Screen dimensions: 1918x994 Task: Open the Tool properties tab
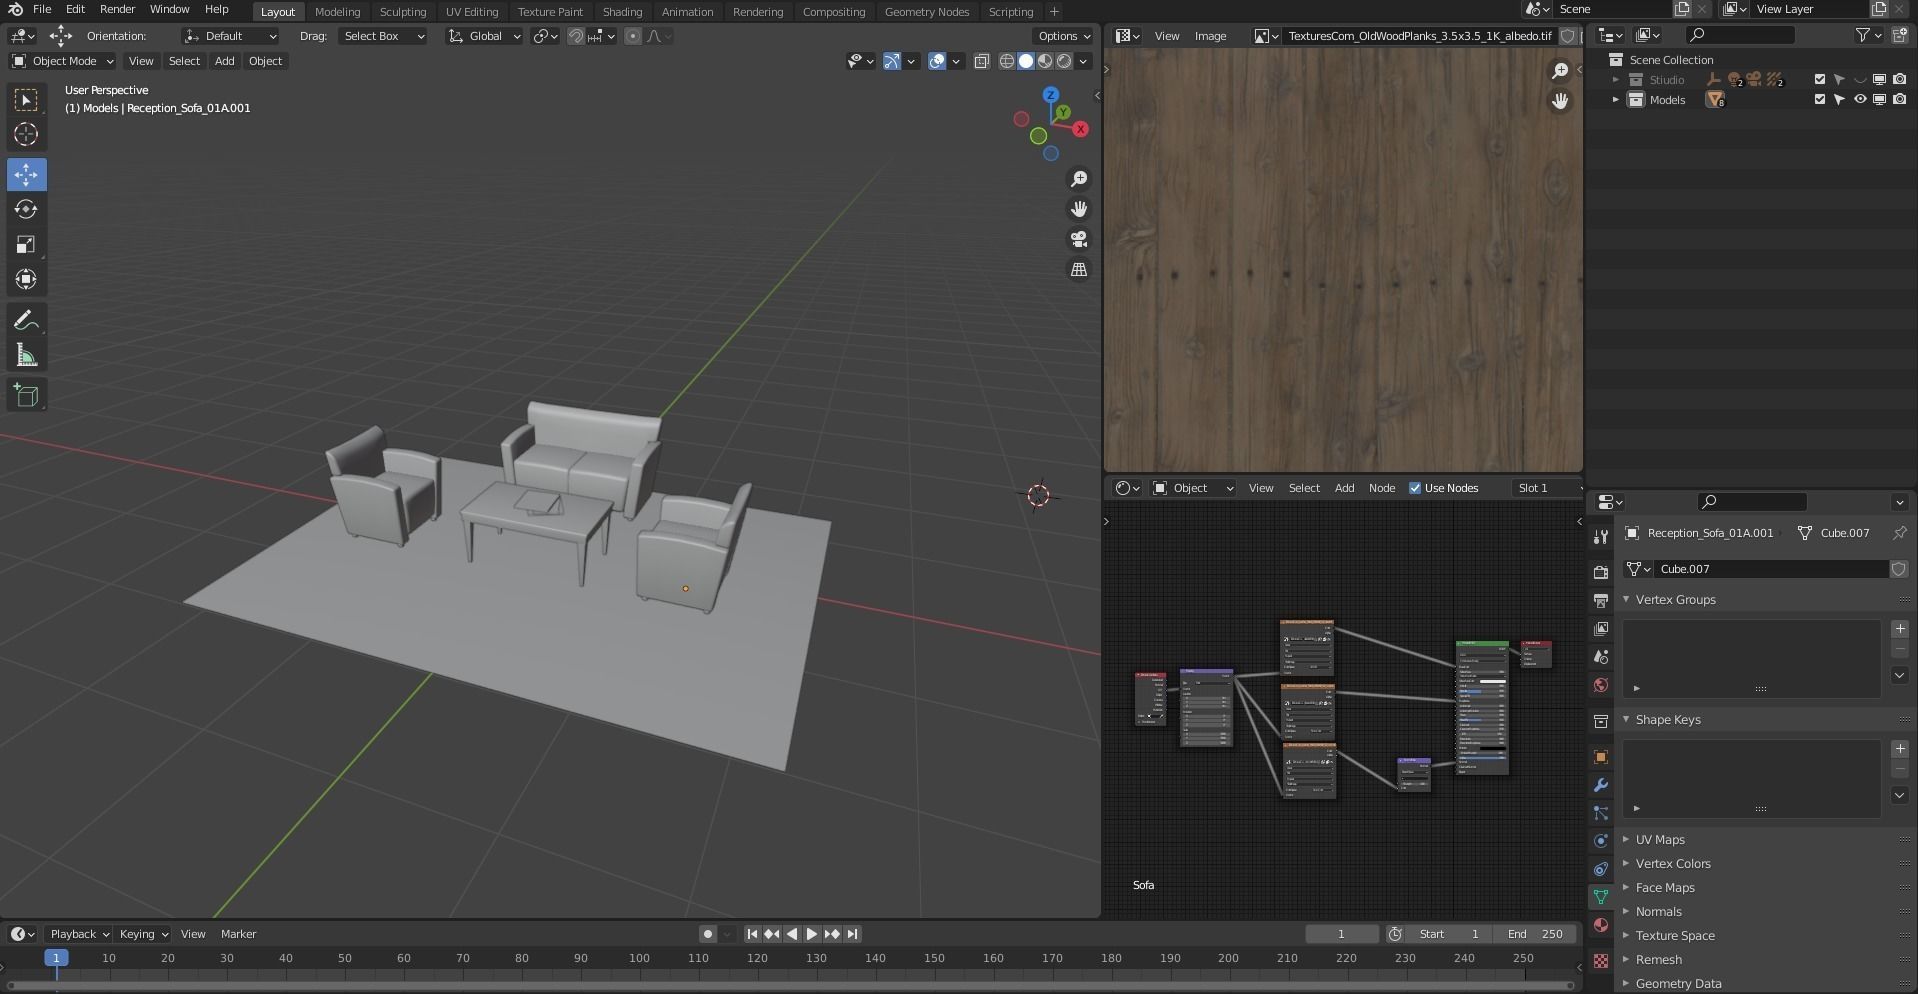pyautogui.click(x=1601, y=536)
